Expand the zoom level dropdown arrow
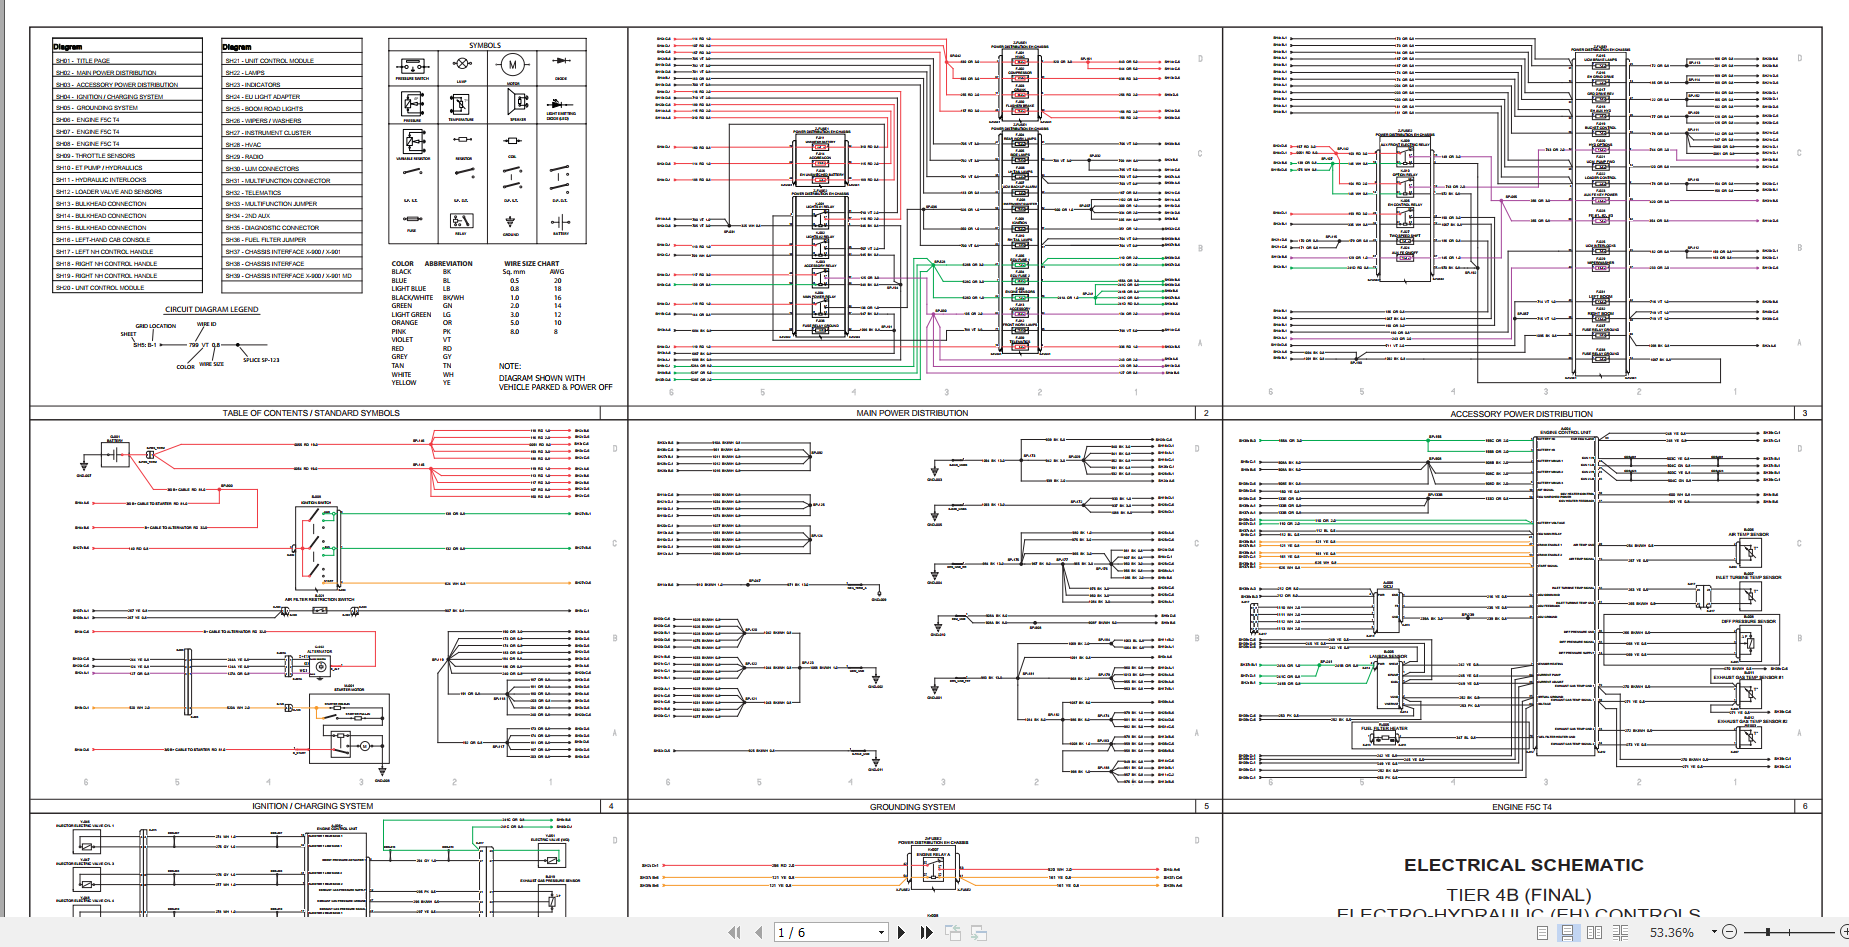Screen dimensions: 1849x947 coord(1713,932)
